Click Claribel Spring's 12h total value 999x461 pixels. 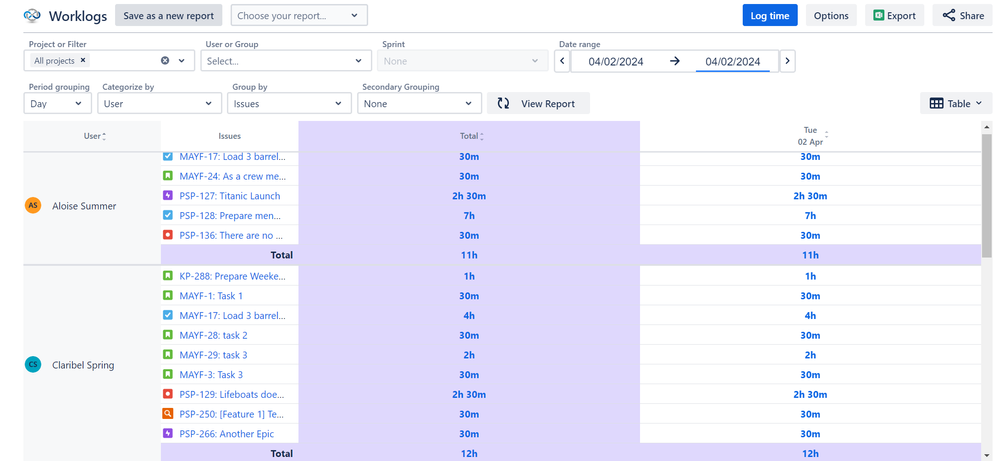coord(469,453)
